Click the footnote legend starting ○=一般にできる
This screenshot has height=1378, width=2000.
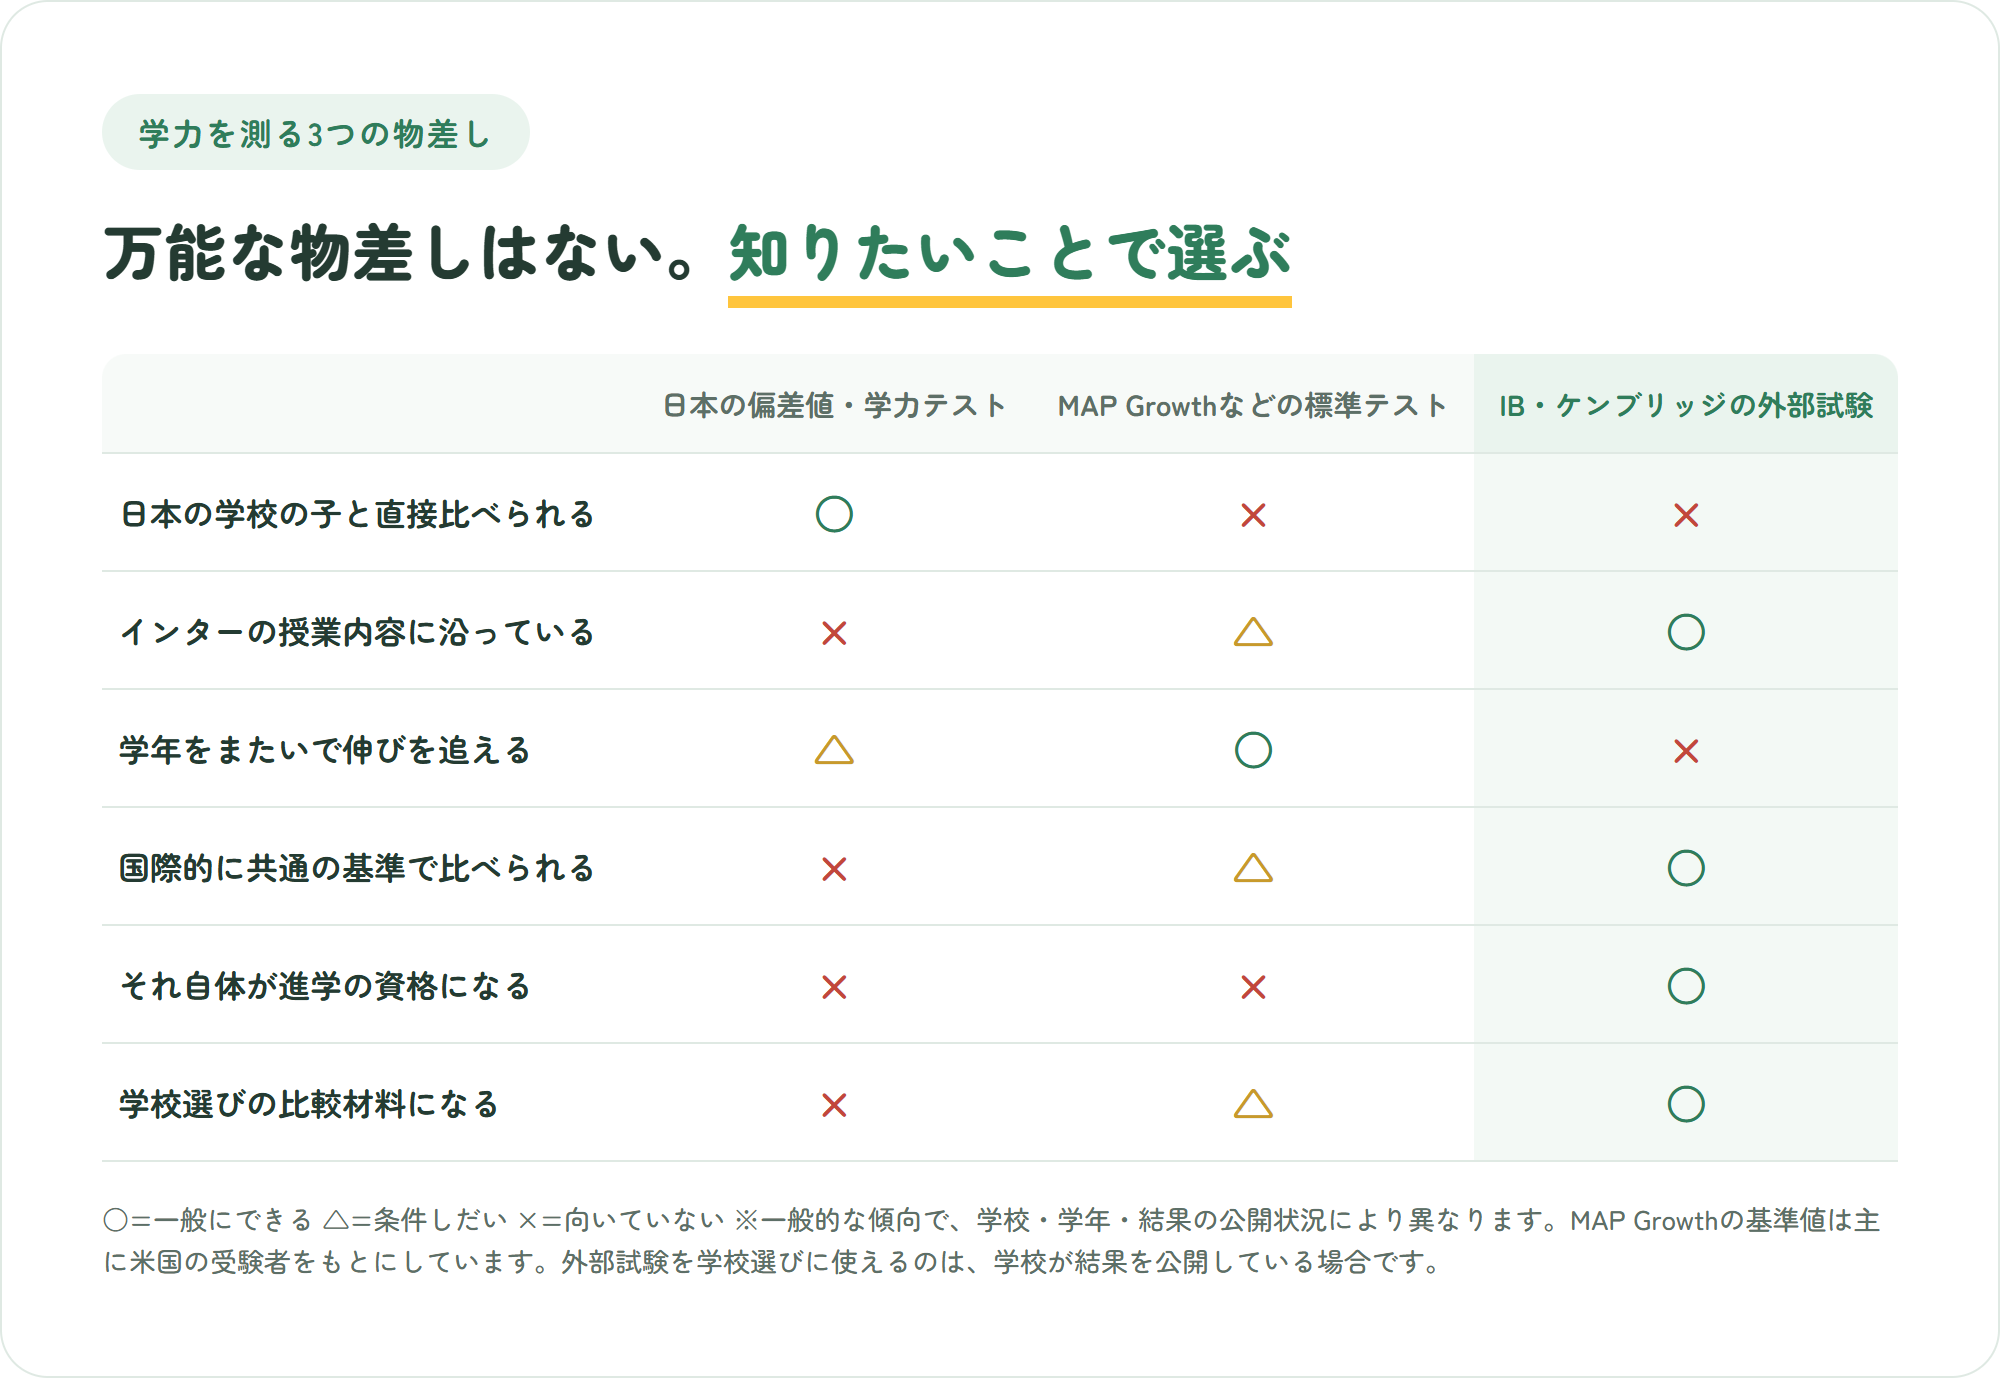point(992,1241)
